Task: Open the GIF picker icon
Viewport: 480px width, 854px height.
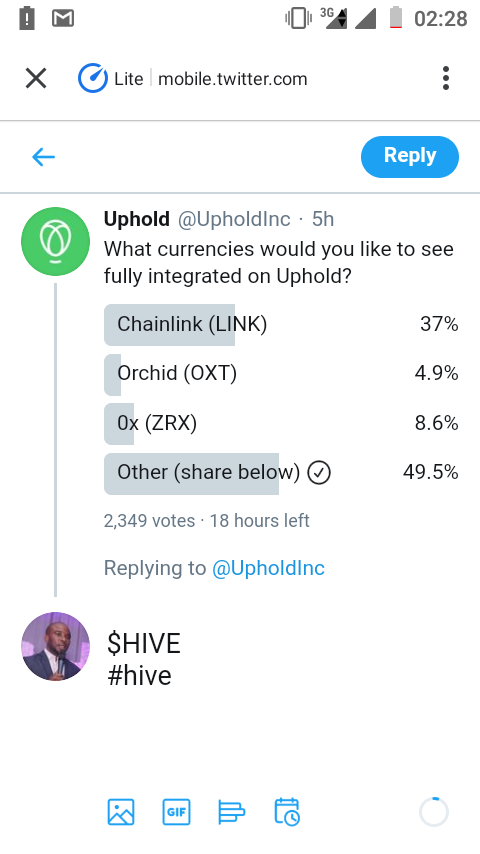Action: click(177, 812)
